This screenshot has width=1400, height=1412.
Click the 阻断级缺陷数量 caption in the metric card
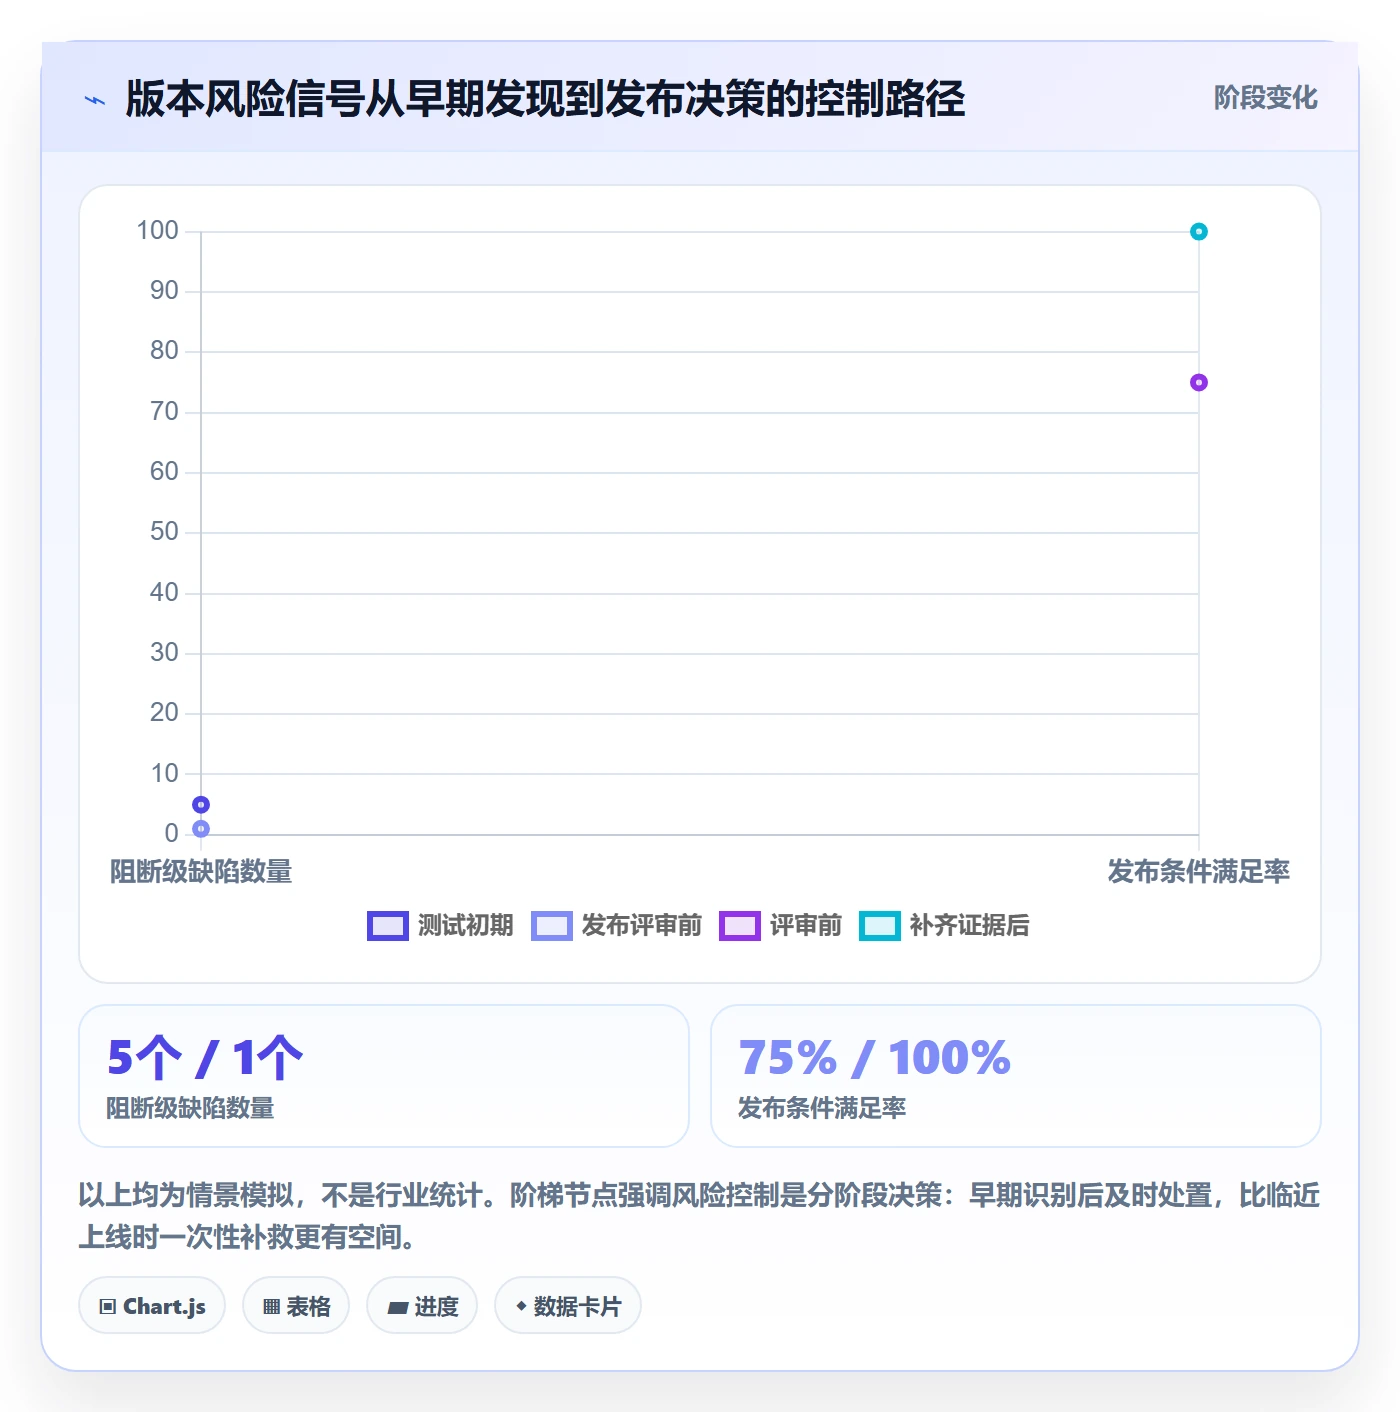[x=190, y=1108]
